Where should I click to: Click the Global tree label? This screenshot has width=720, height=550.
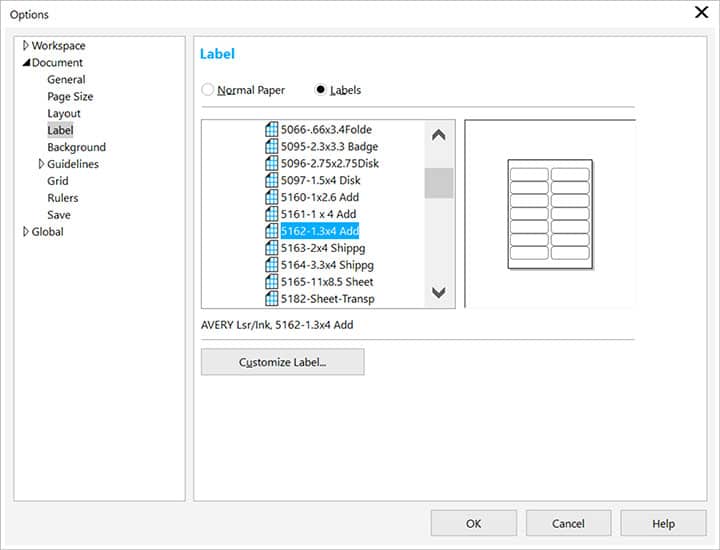click(48, 231)
